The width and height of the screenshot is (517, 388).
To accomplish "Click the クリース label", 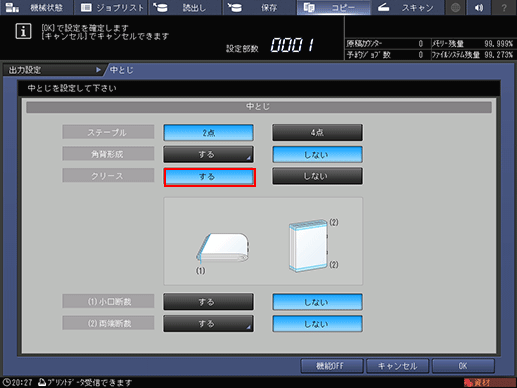I will pos(108,176).
